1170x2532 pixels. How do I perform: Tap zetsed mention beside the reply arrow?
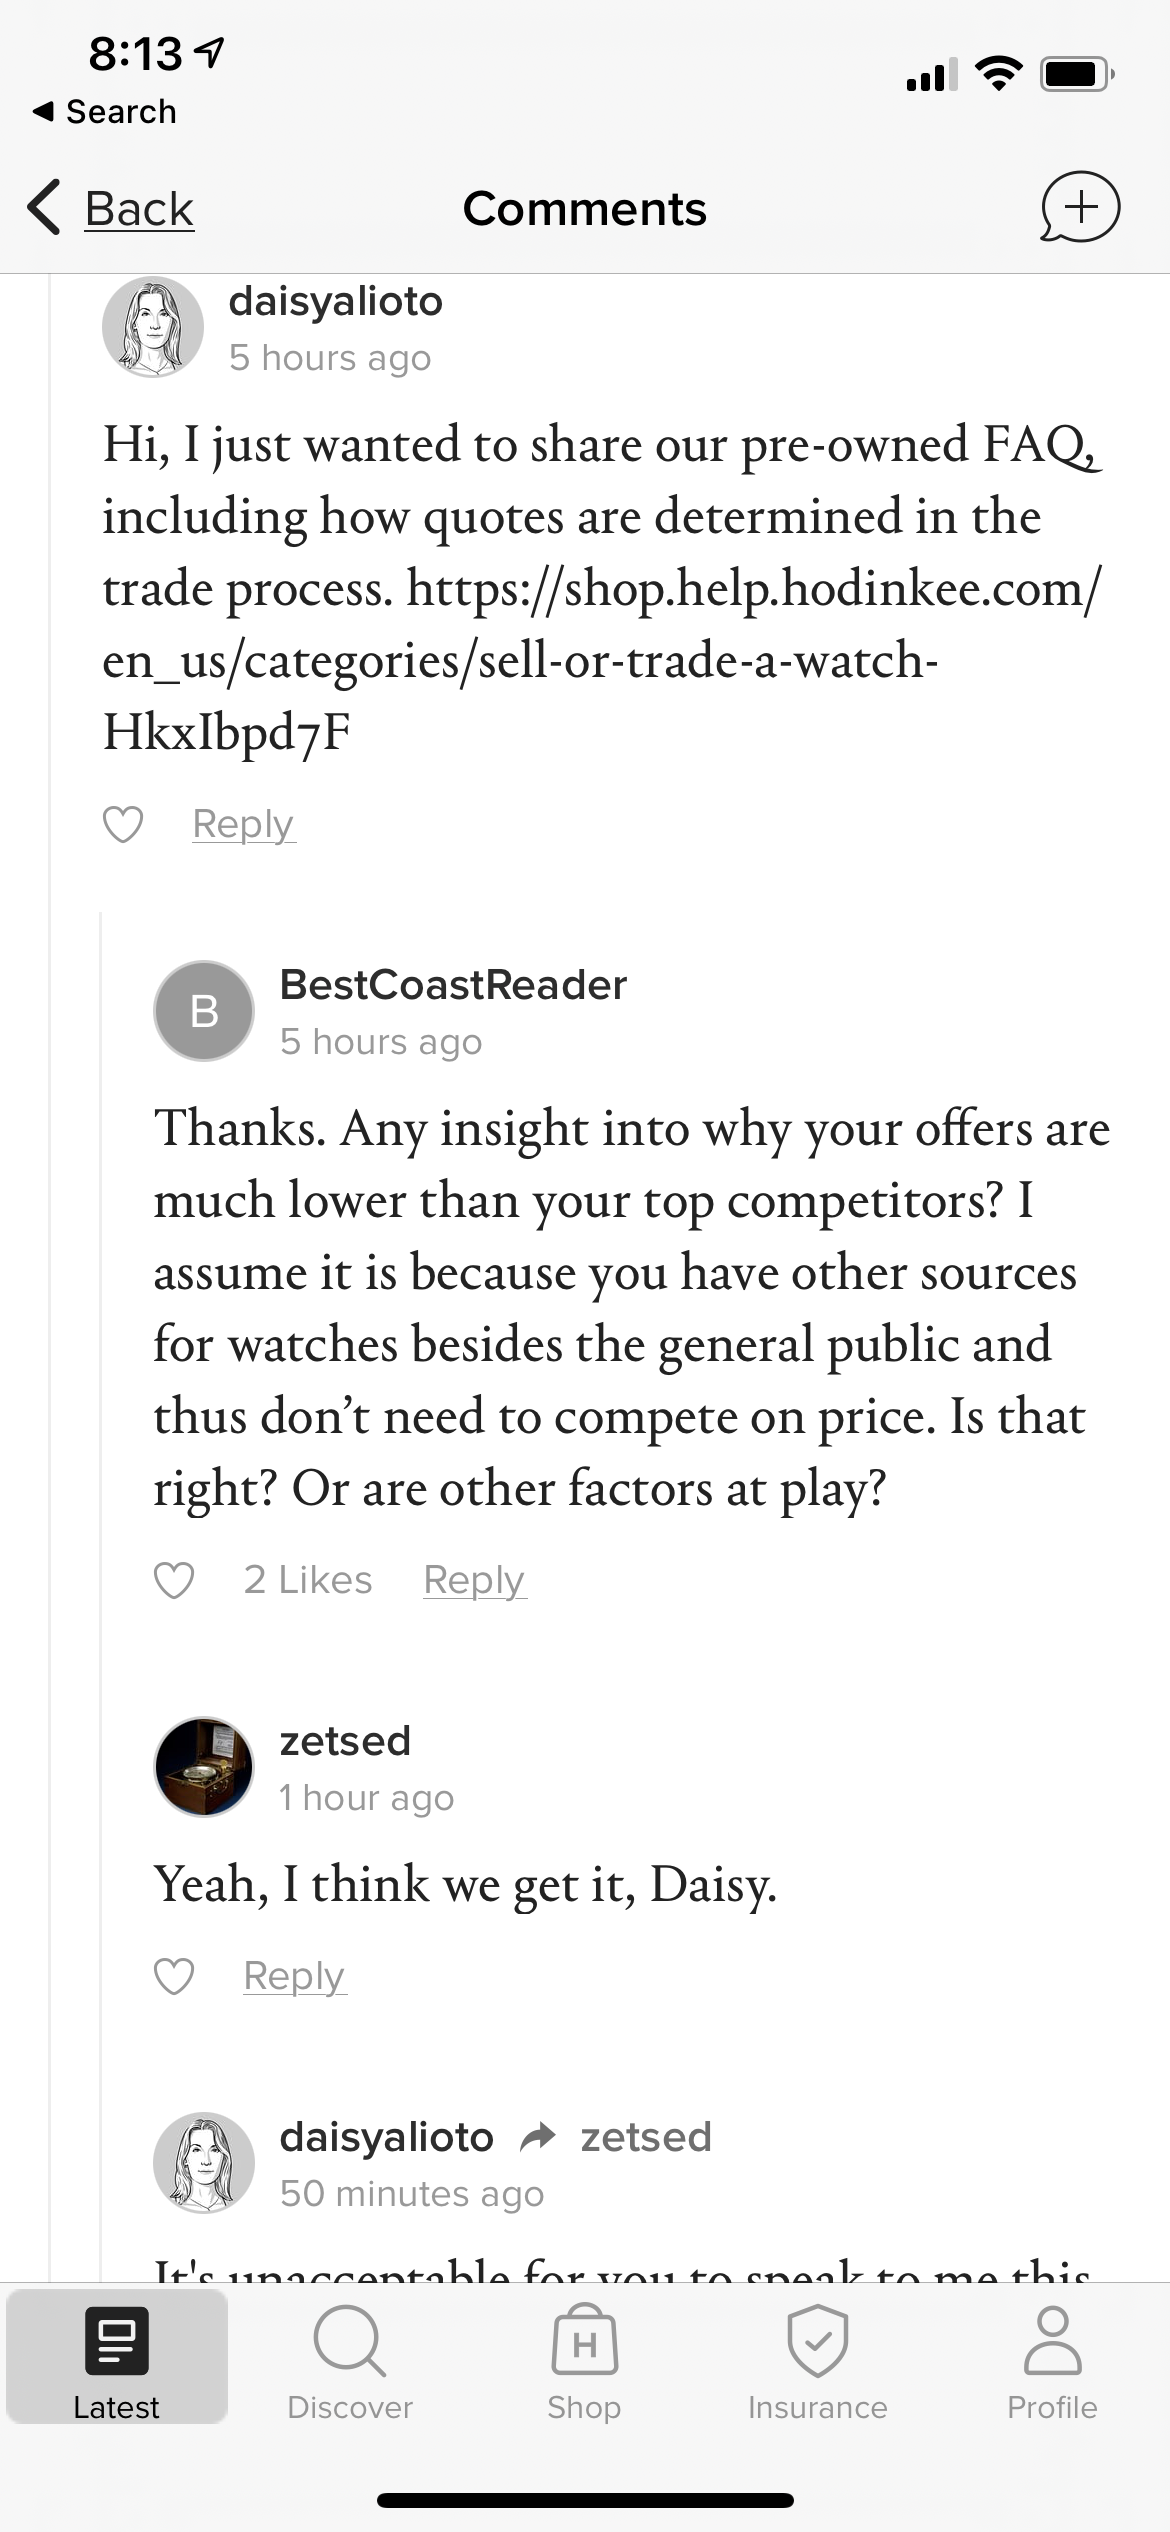[x=646, y=2137]
